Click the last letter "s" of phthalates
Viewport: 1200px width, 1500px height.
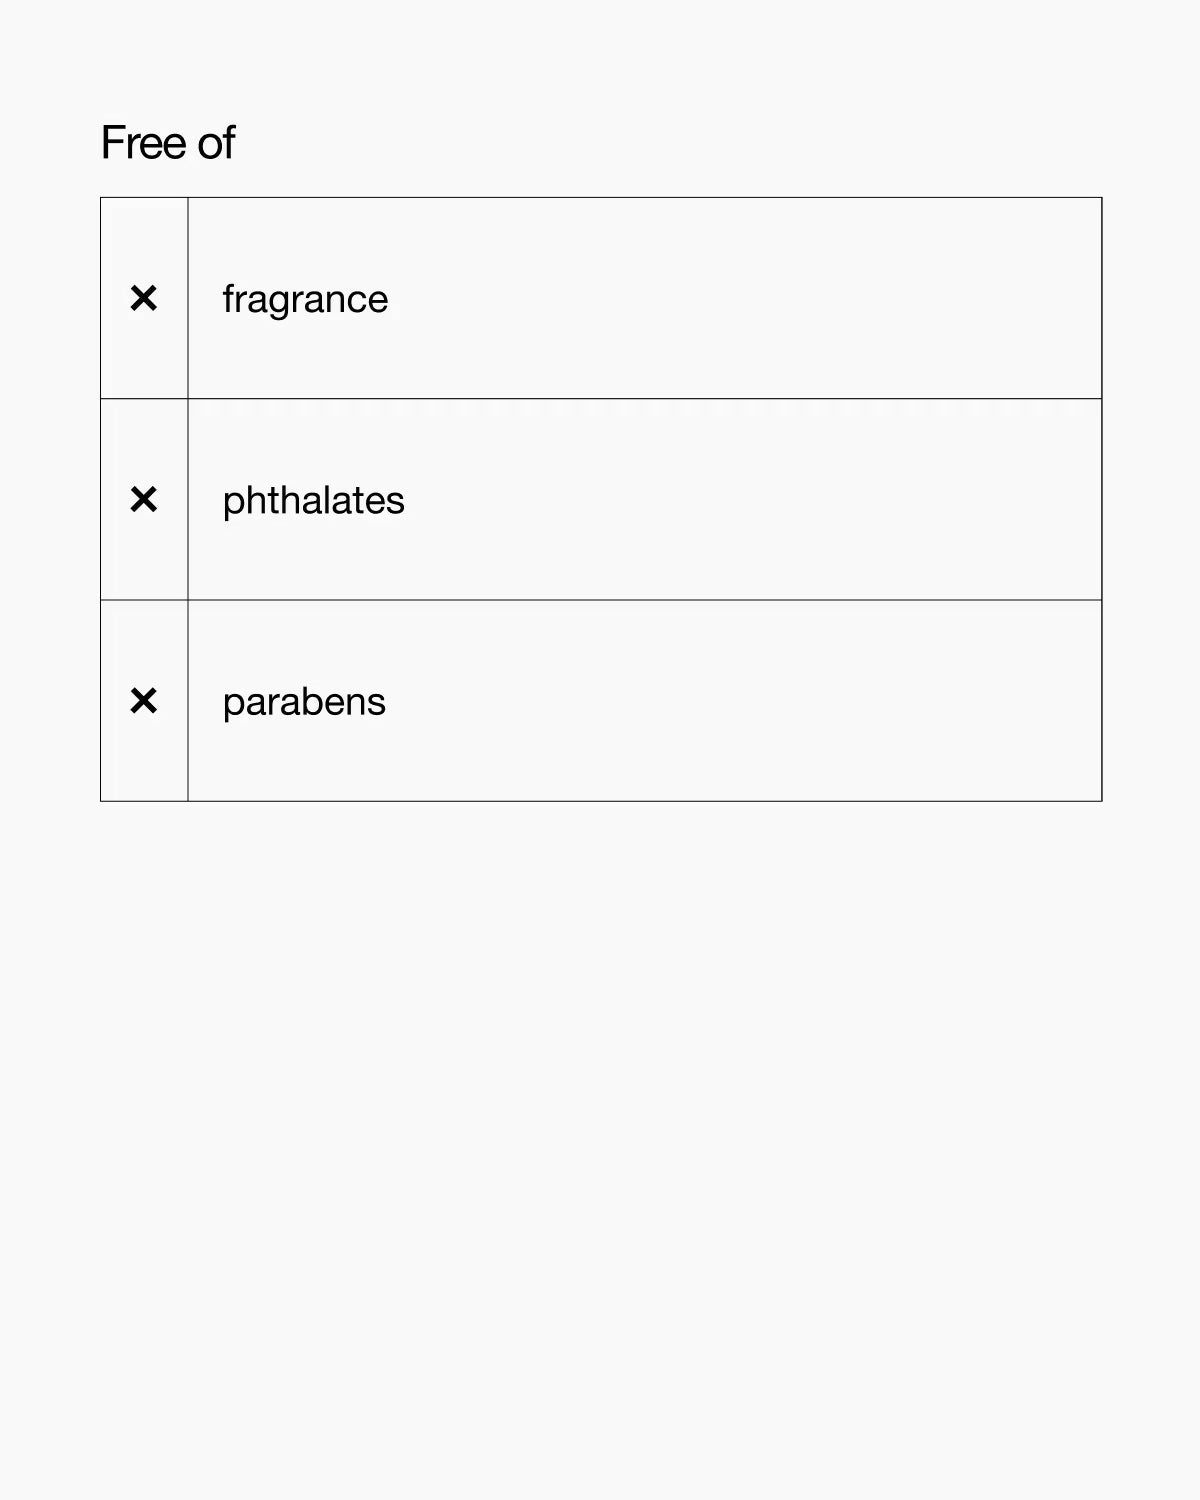click(397, 502)
